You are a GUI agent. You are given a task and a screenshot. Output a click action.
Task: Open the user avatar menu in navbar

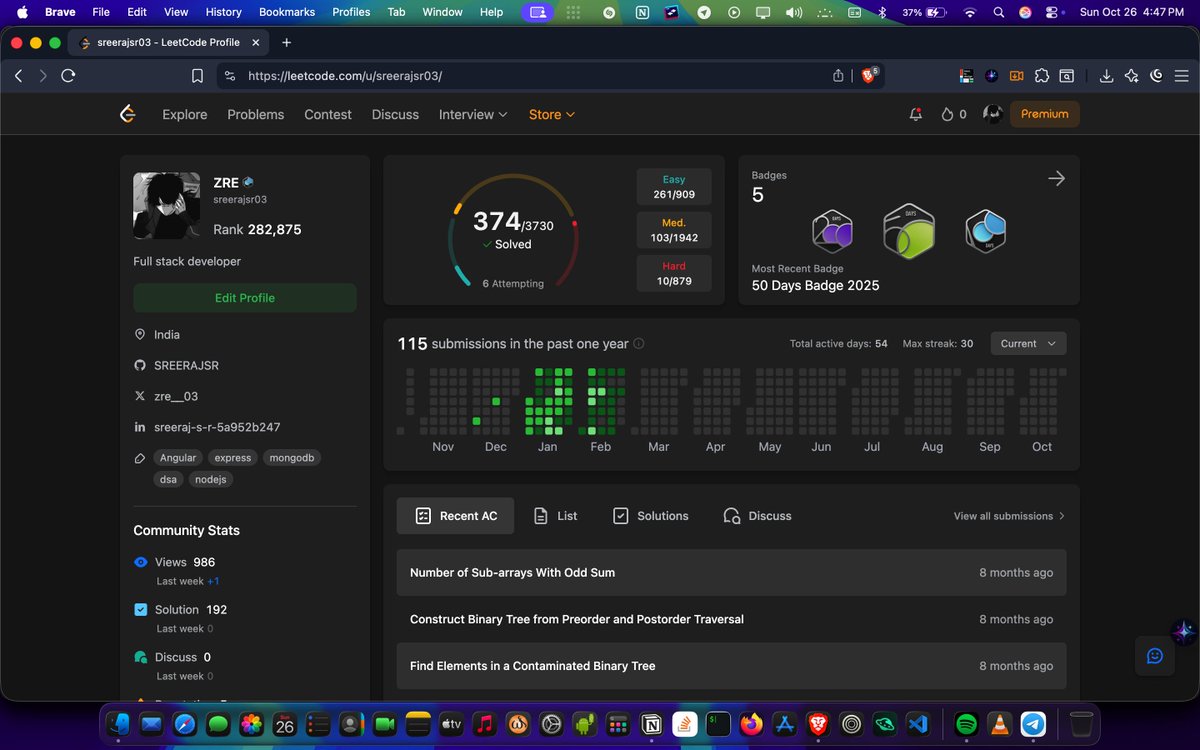(x=992, y=114)
